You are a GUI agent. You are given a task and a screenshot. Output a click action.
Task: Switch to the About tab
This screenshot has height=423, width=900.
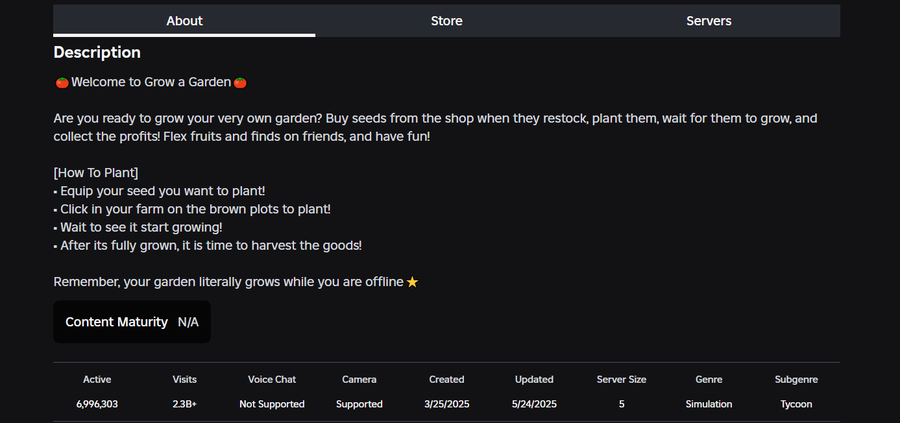click(x=184, y=21)
